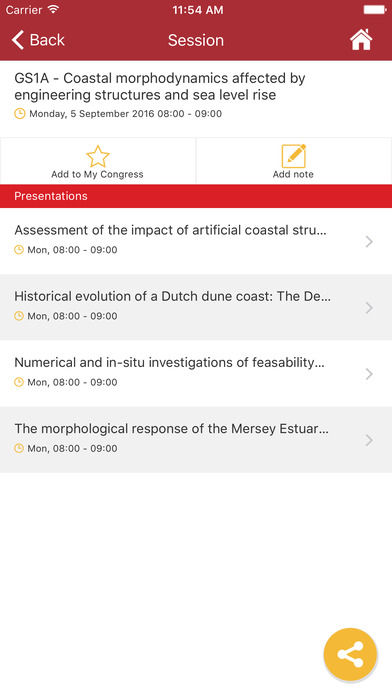The width and height of the screenshot is (392, 696).
Task: Tap the orange share floating button
Action: tap(350, 654)
